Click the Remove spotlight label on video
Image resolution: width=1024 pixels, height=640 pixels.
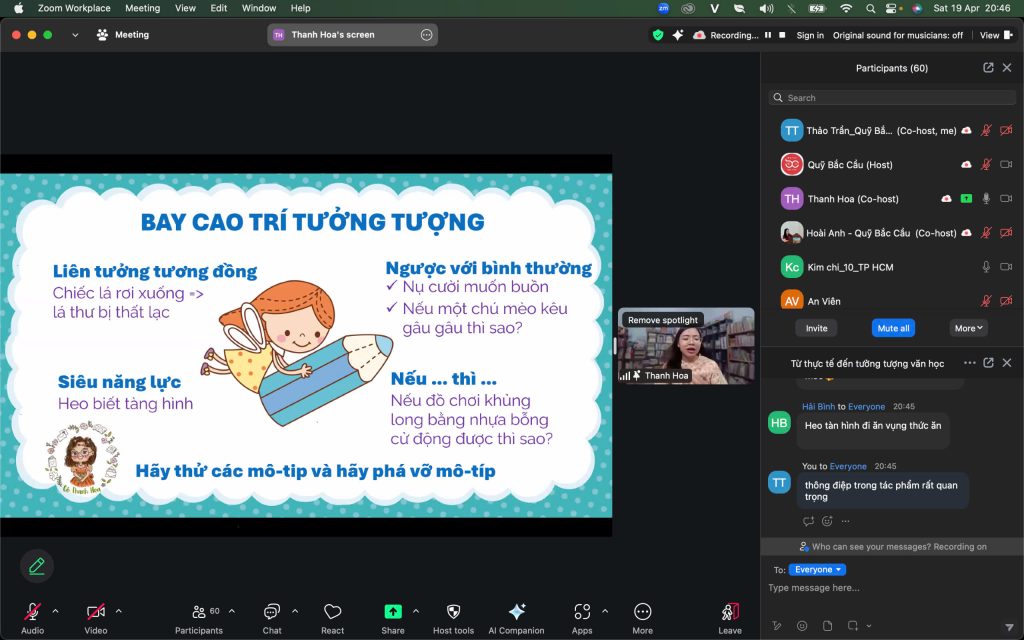pyautogui.click(x=662, y=320)
